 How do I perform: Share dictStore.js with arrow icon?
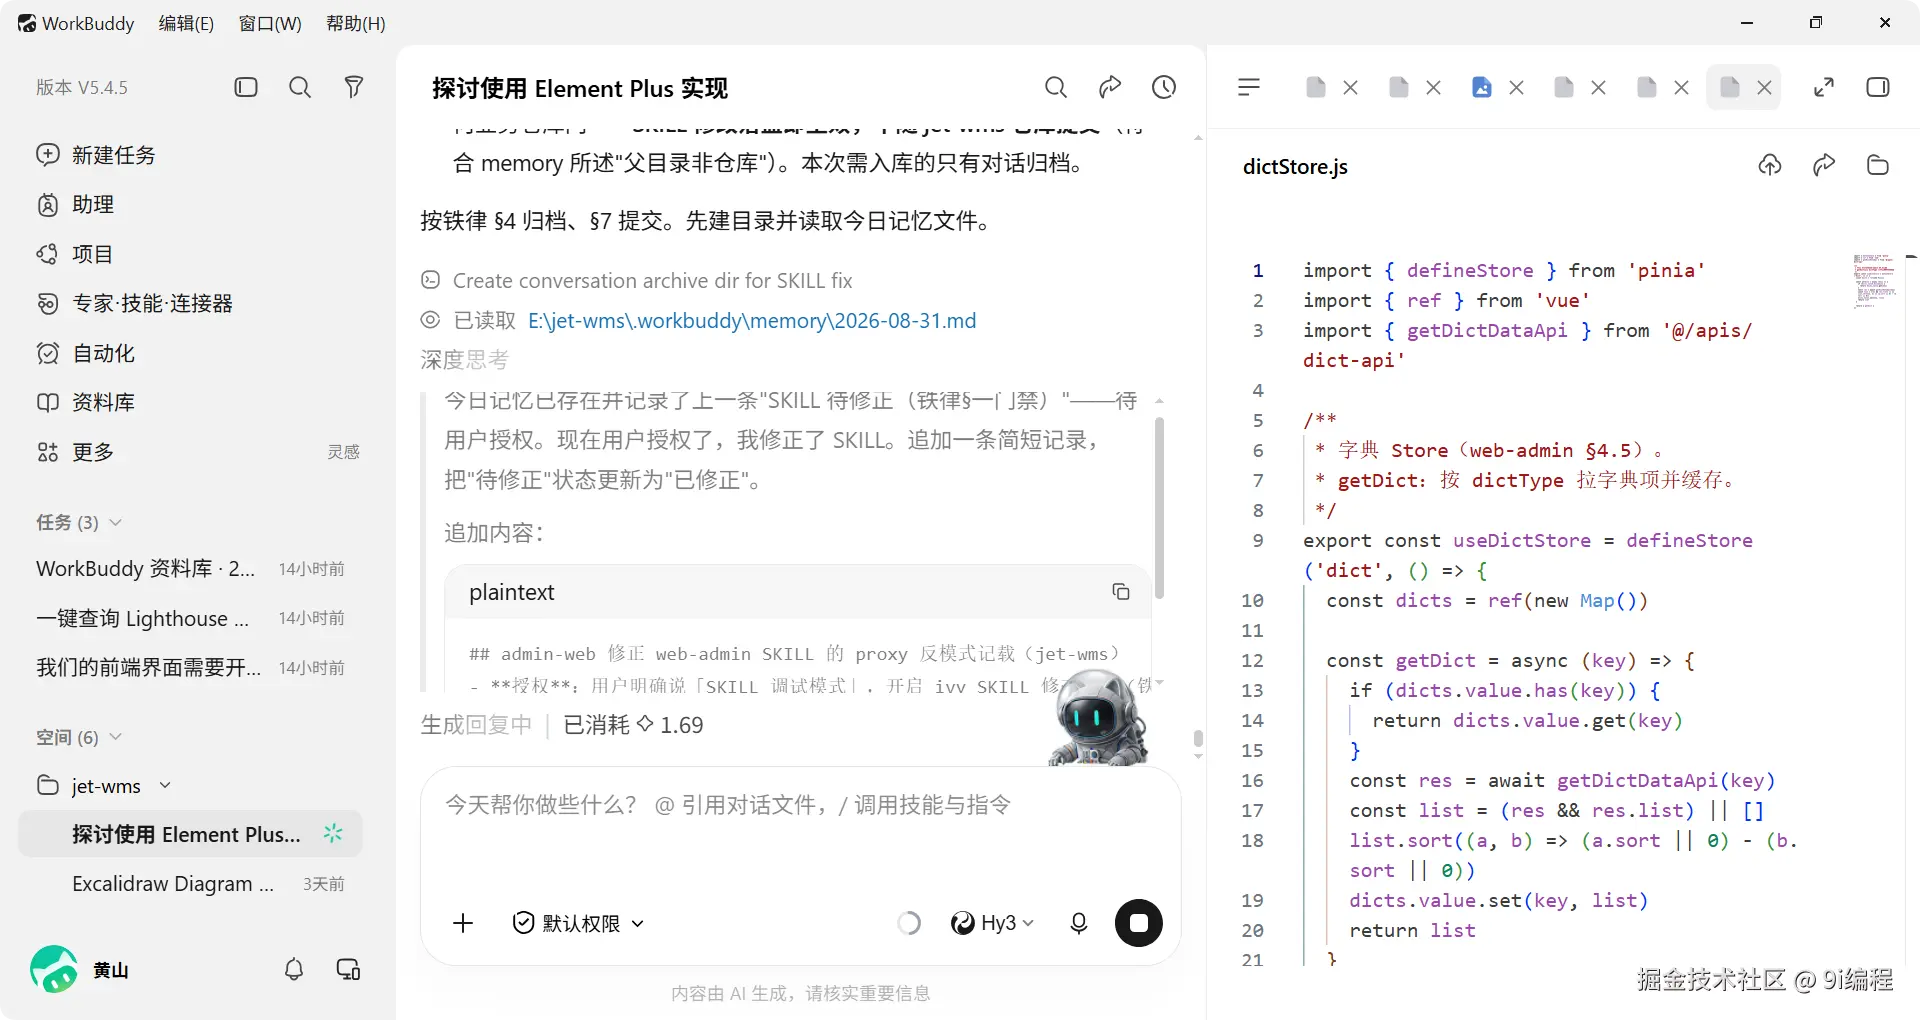(1824, 165)
